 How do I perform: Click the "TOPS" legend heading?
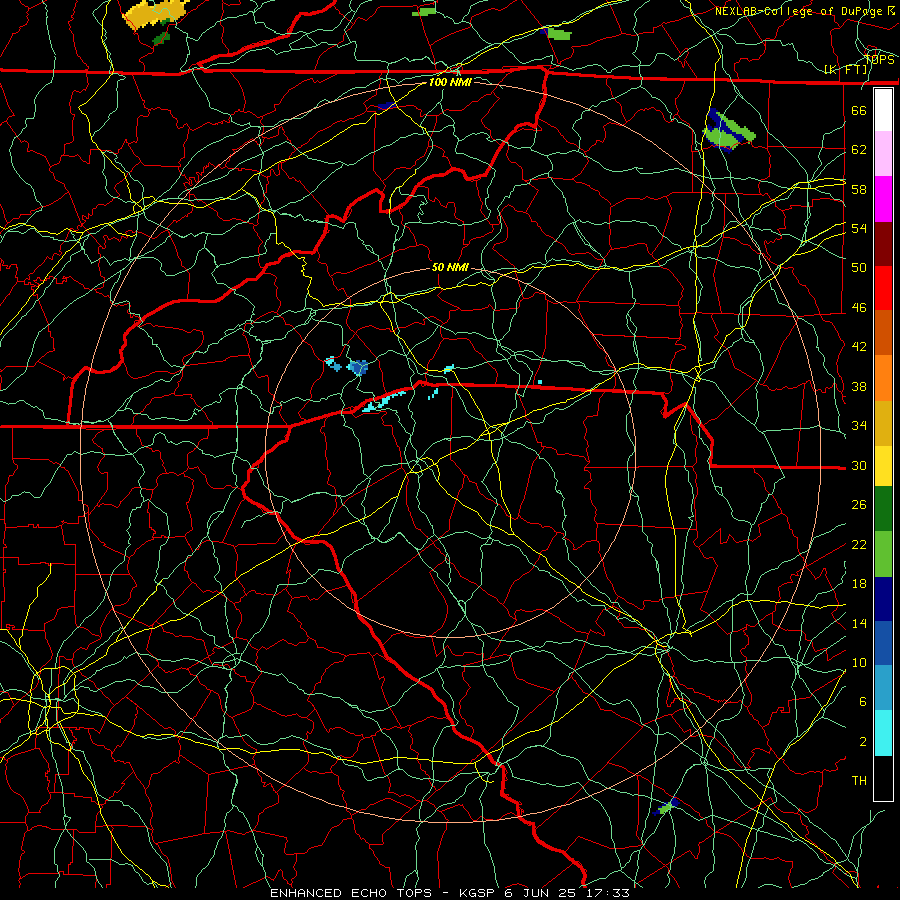(x=879, y=59)
